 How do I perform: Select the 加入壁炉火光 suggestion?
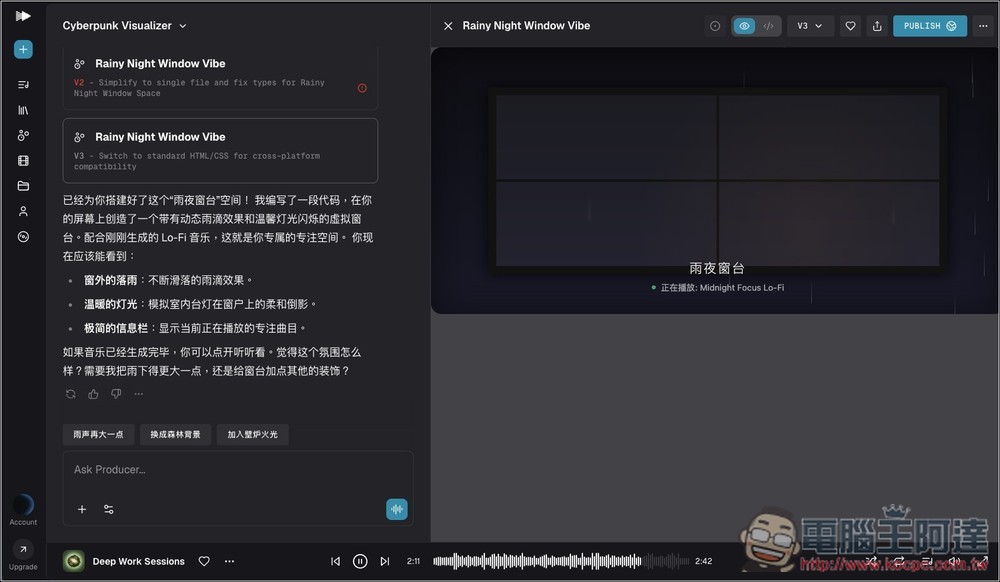(x=253, y=434)
